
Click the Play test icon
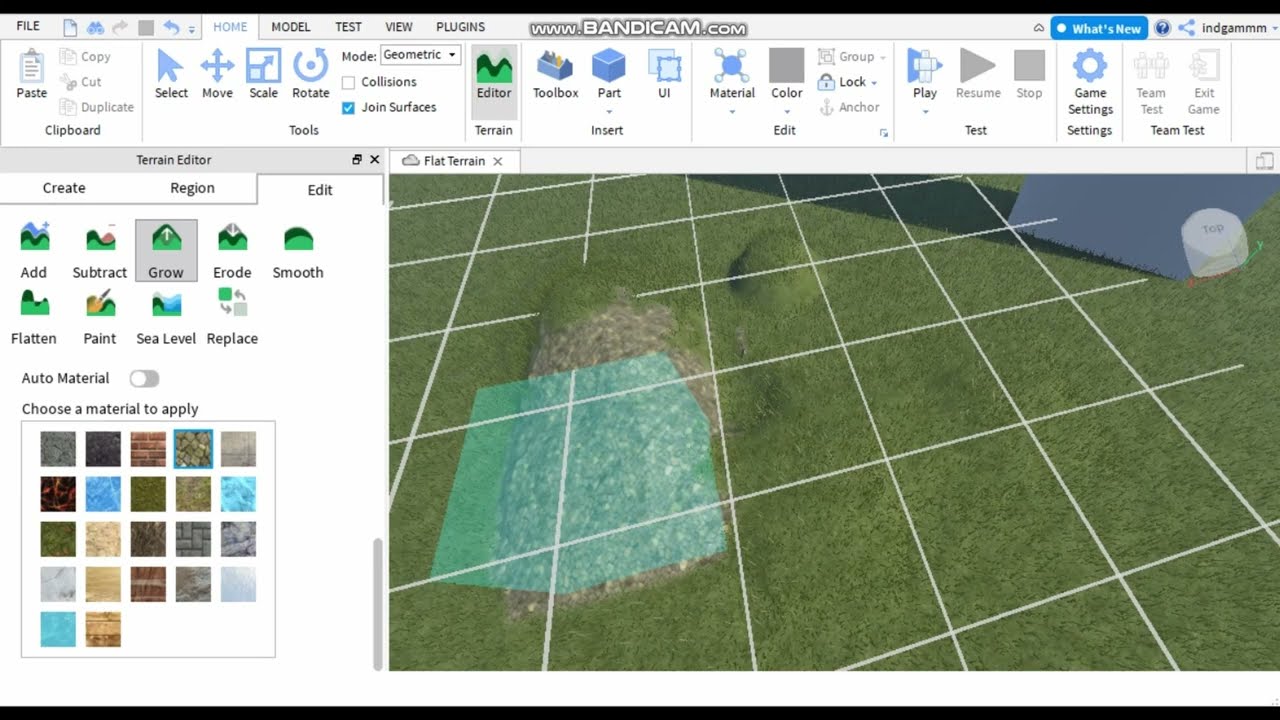click(x=924, y=66)
